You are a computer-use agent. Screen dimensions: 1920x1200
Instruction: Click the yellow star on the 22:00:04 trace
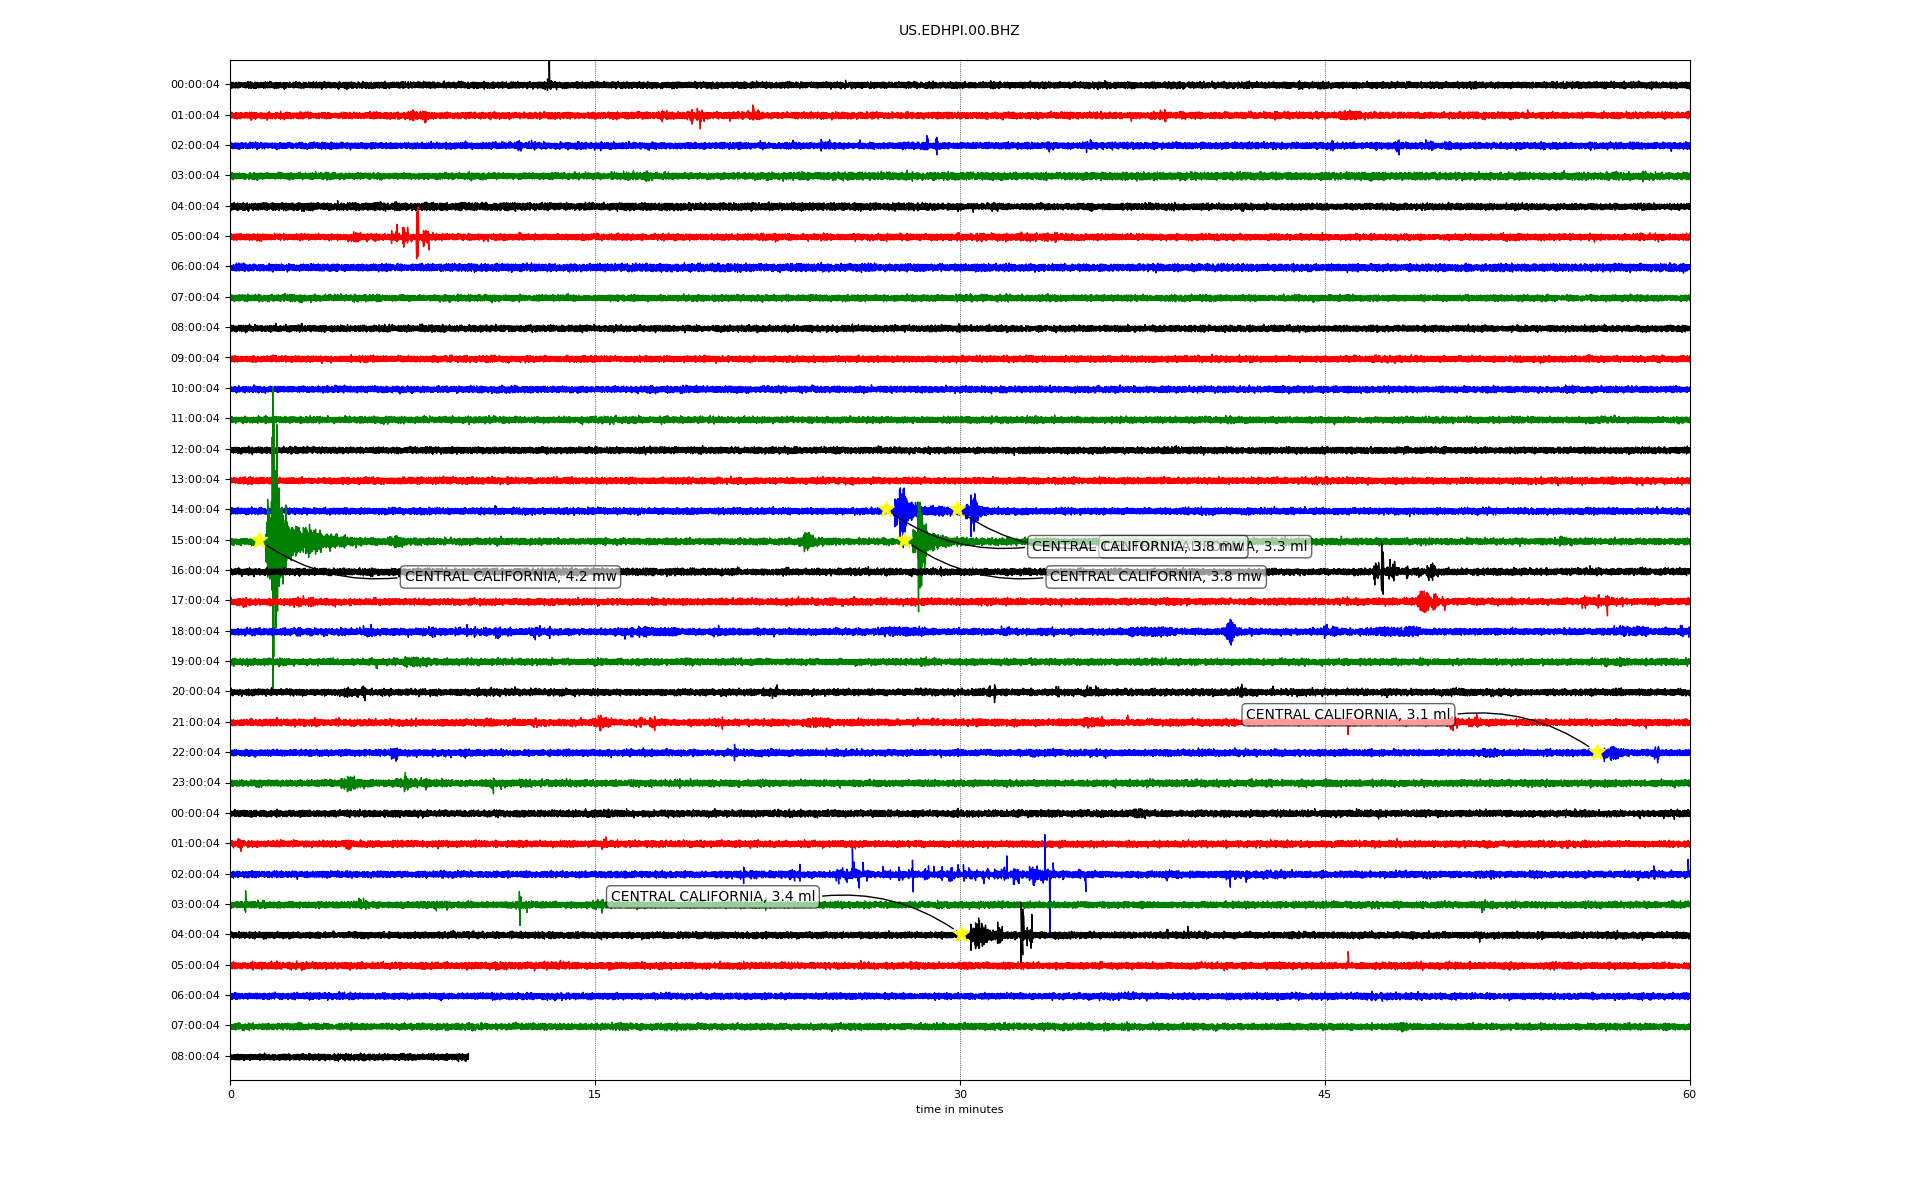[1596, 752]
